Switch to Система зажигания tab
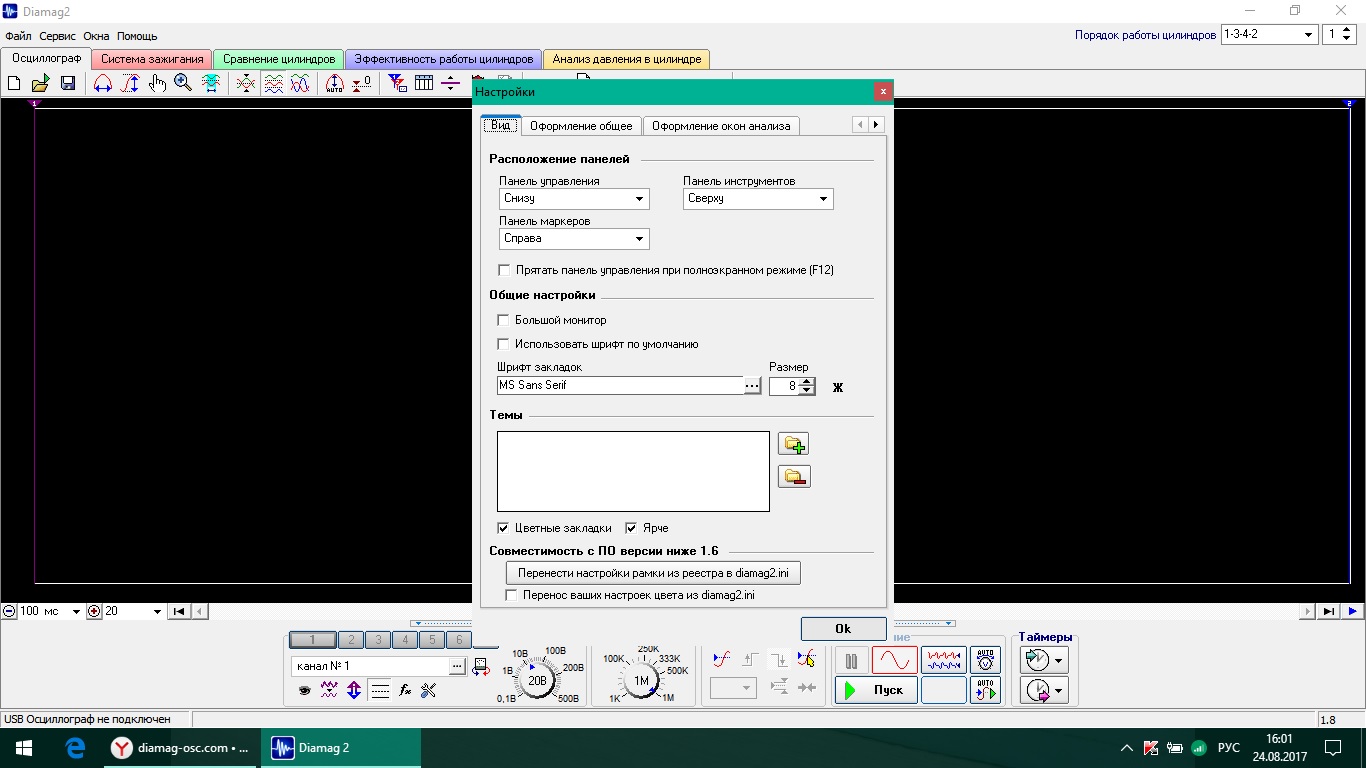The height and width of the screenshot is (768, 1366). 151,59
